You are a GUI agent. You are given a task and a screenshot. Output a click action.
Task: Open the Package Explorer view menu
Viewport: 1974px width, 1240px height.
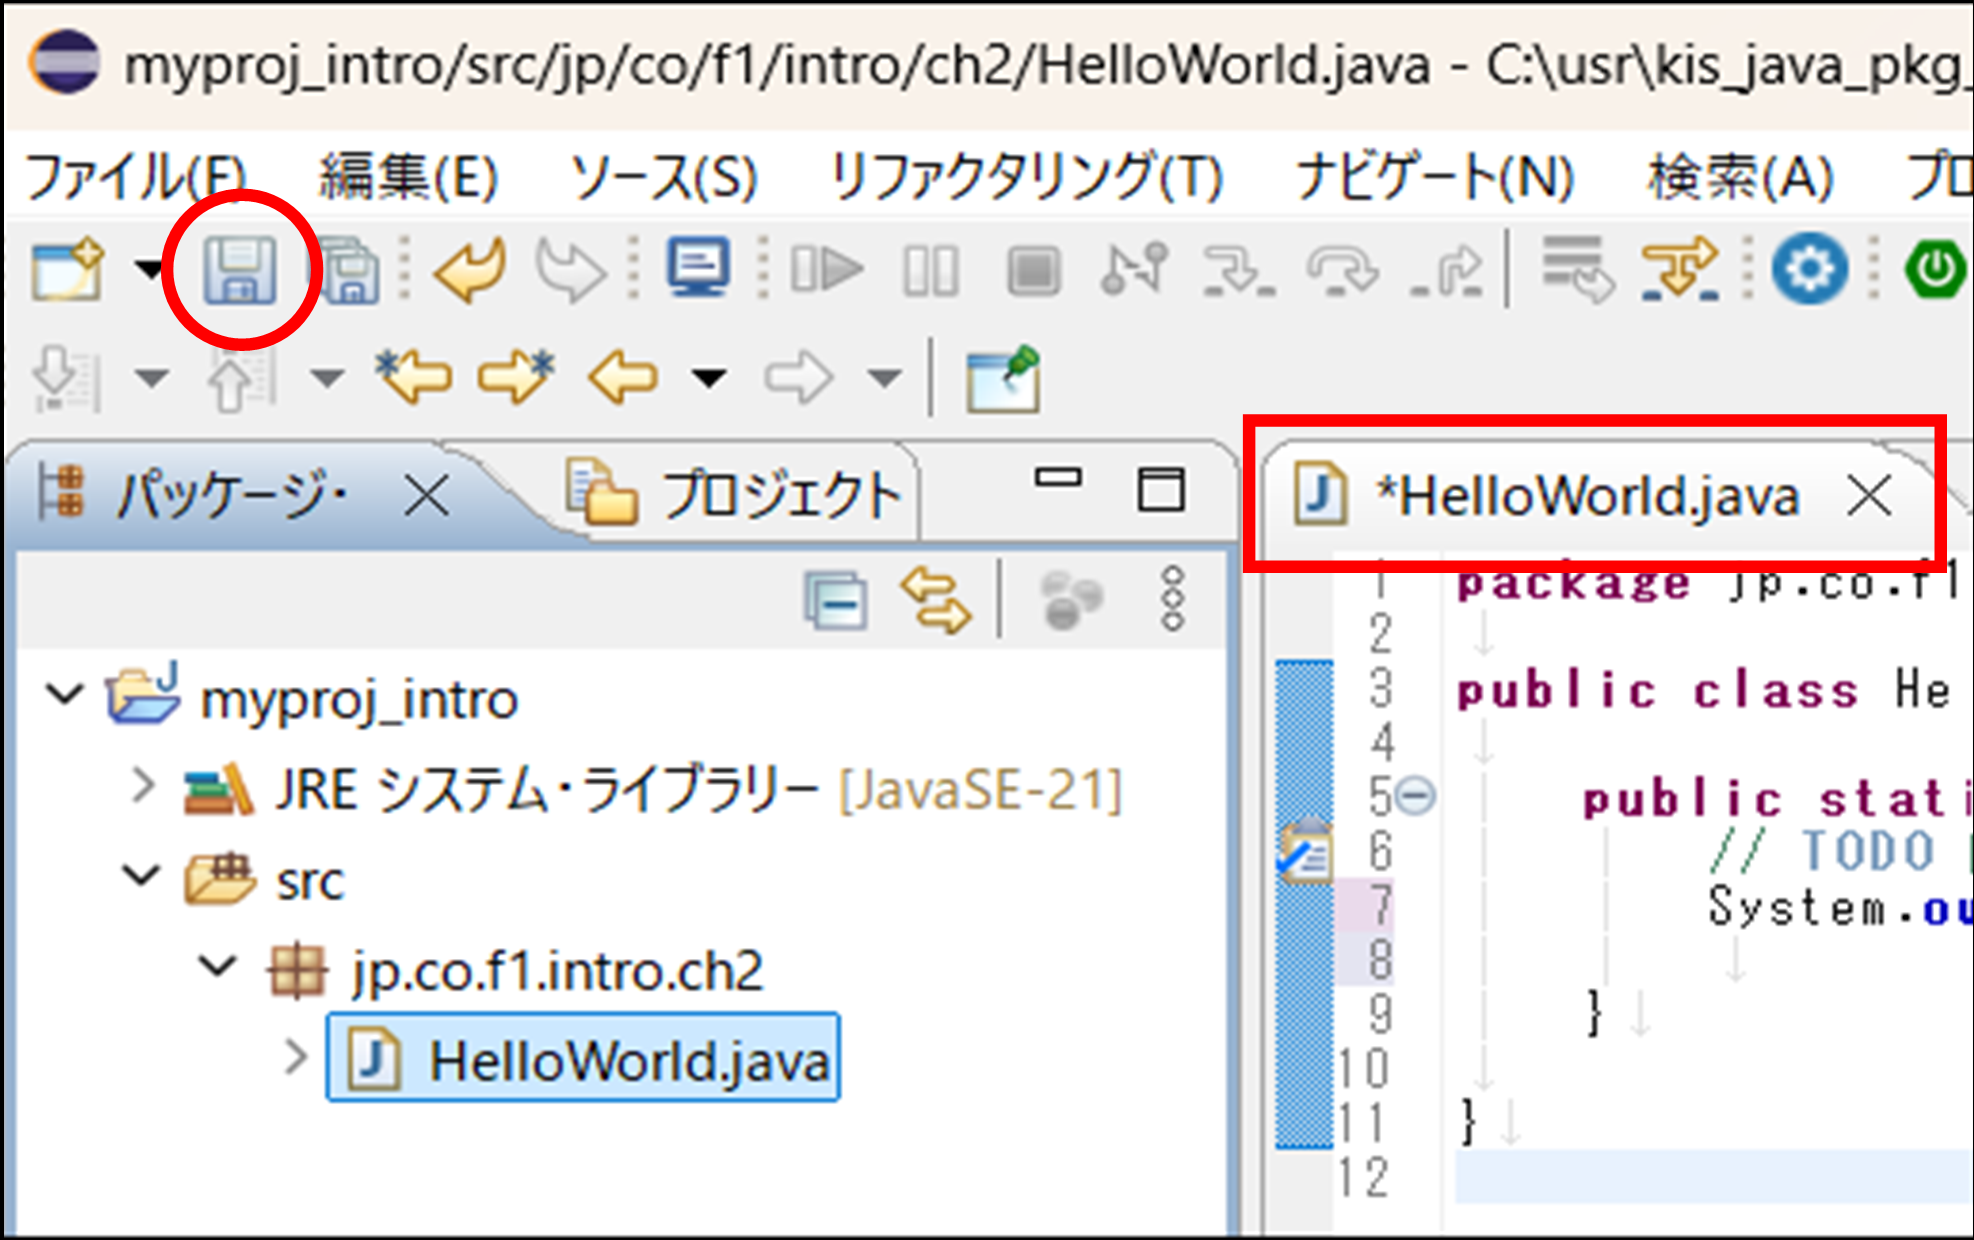click(x=1172, y=600)
